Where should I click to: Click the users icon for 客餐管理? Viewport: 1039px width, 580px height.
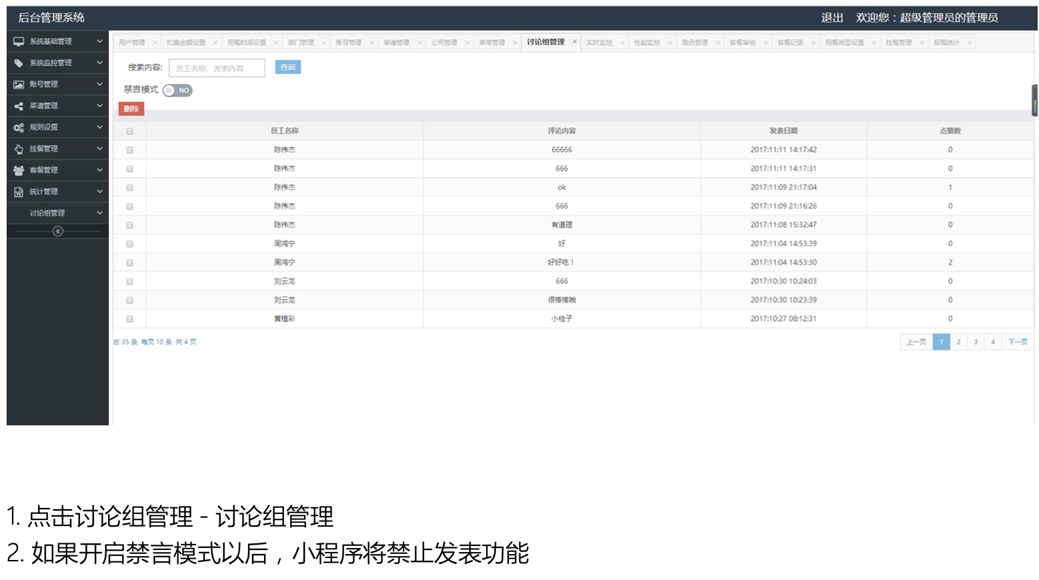tap(19, 170)
